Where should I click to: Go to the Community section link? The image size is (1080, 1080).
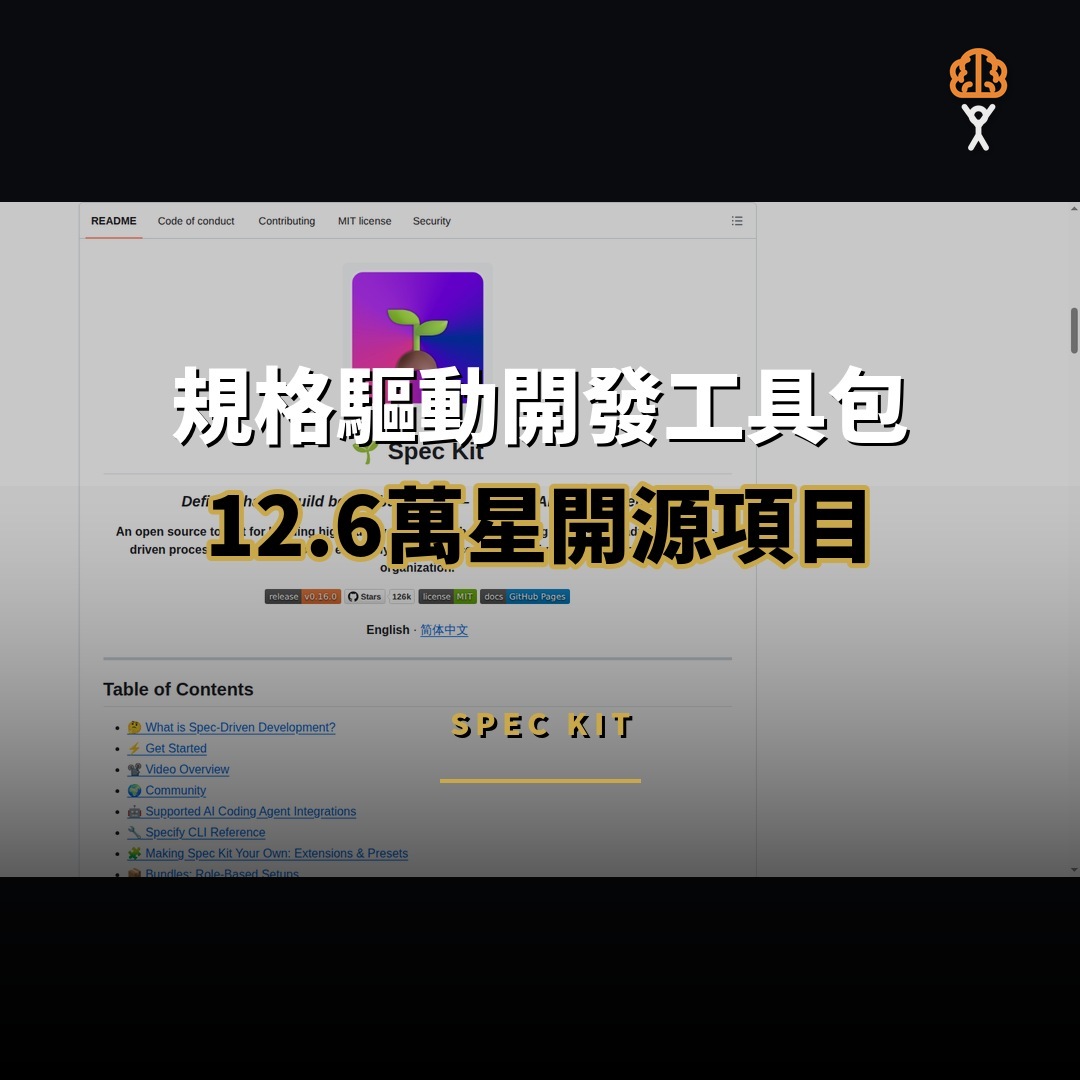pyautogui.click(x=167, y=791)
